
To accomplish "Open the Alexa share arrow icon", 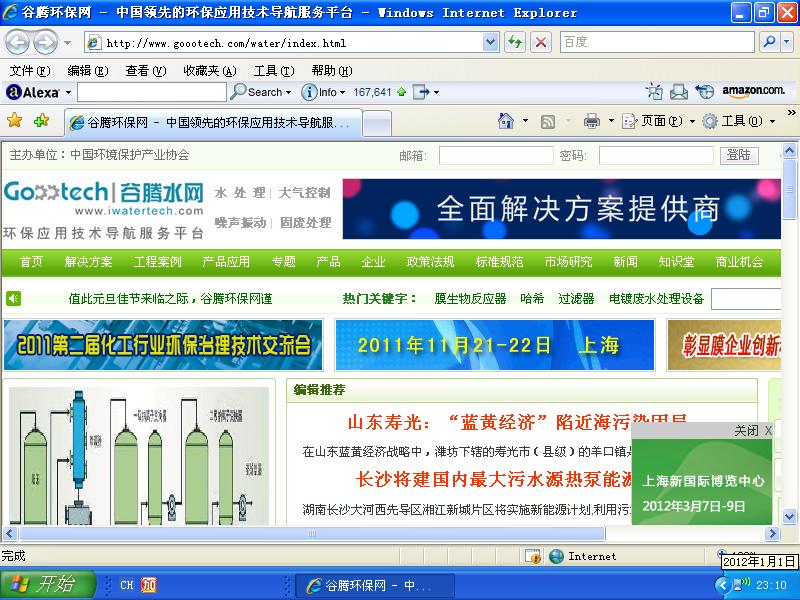I will point(421,92).
